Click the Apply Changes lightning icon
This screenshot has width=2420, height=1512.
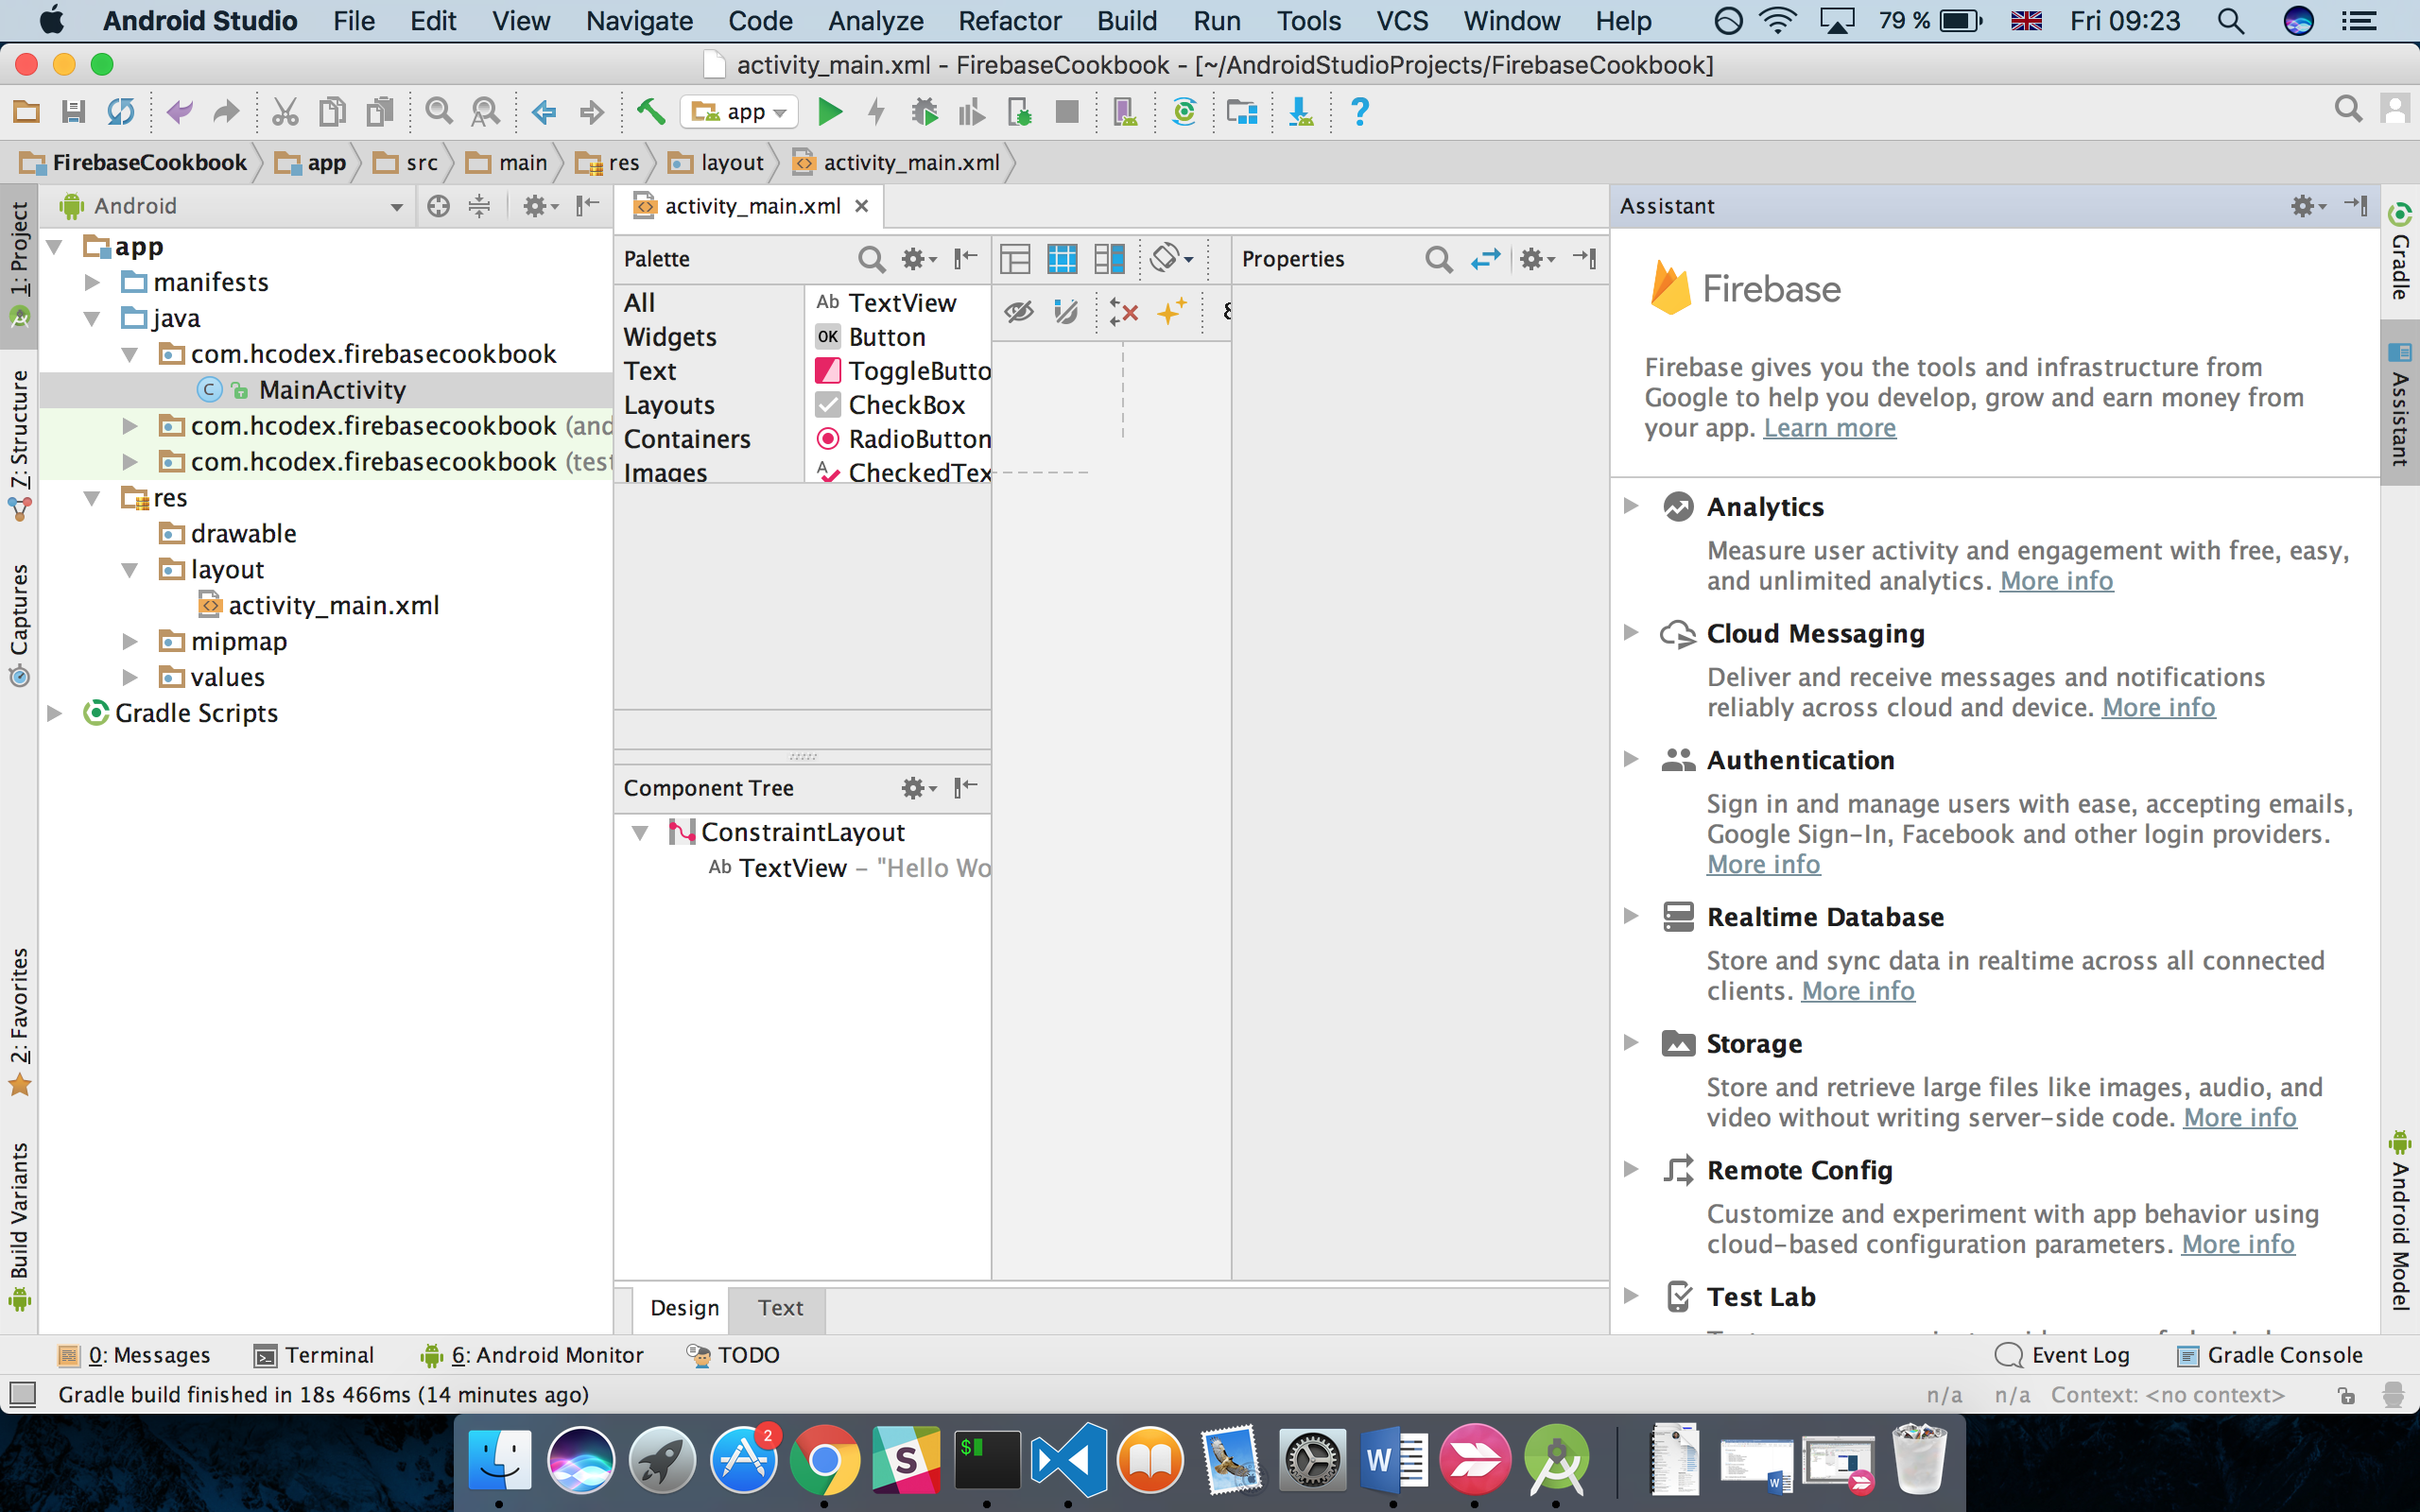(x=876, y=112)
